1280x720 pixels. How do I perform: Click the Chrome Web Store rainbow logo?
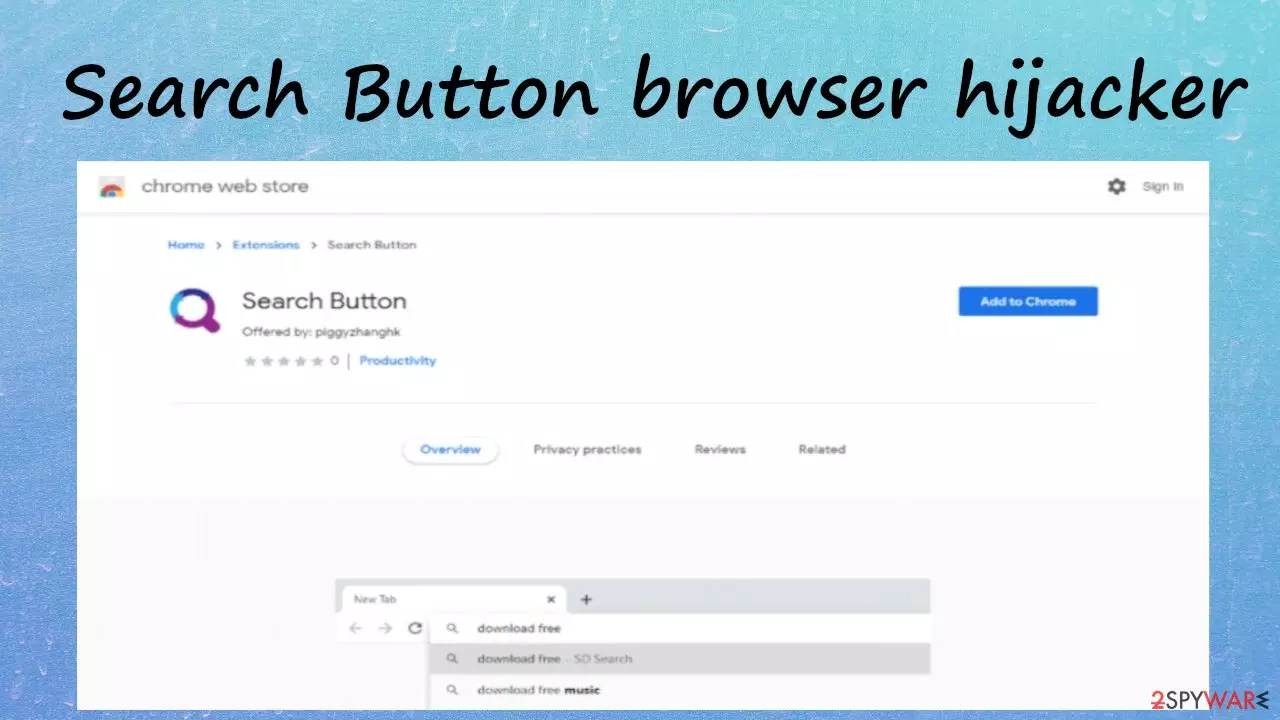click(x=111, y=187)
